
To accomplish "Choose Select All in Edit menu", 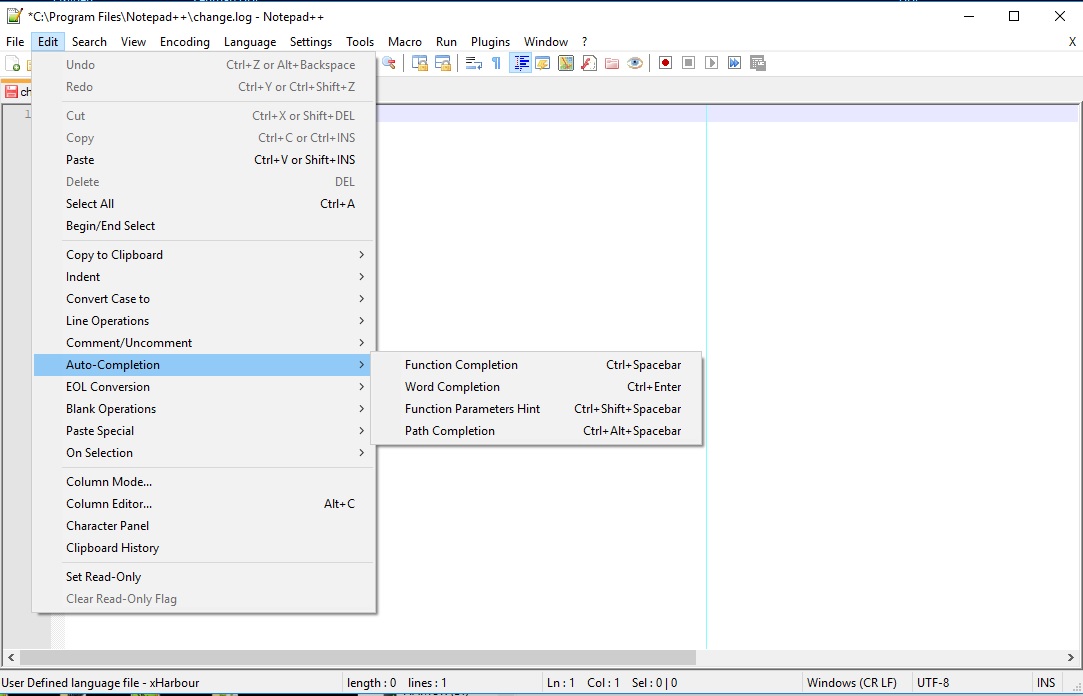I will tap(204, 204).
